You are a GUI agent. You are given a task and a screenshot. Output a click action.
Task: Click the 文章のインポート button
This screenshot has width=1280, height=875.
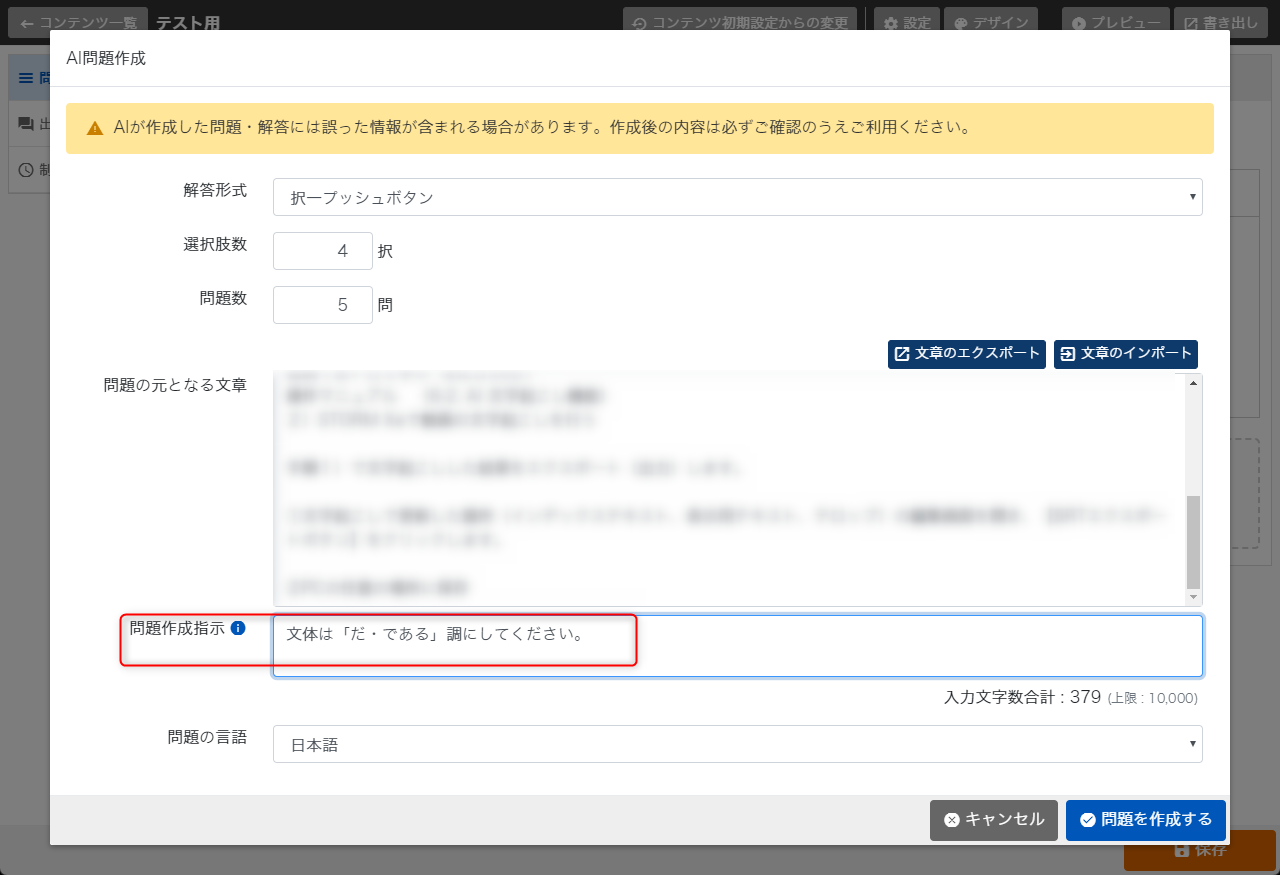(x=1126, y=354)
